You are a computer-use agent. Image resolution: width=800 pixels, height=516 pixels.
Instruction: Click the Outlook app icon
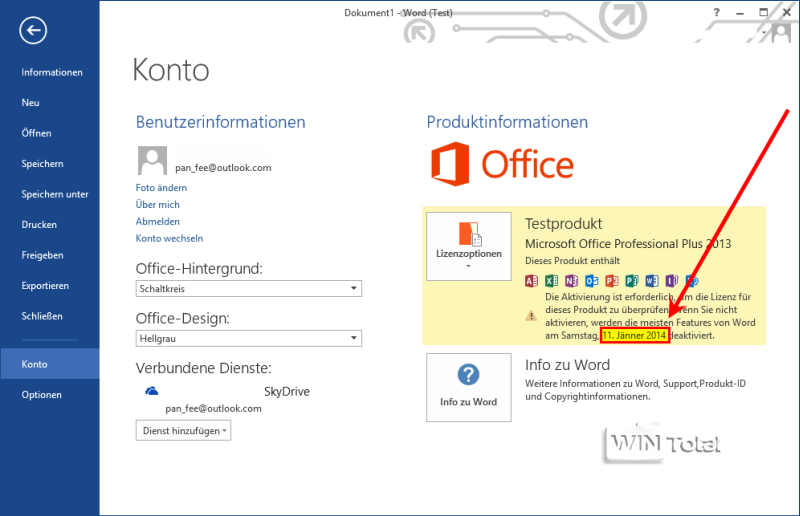point(591,281)
